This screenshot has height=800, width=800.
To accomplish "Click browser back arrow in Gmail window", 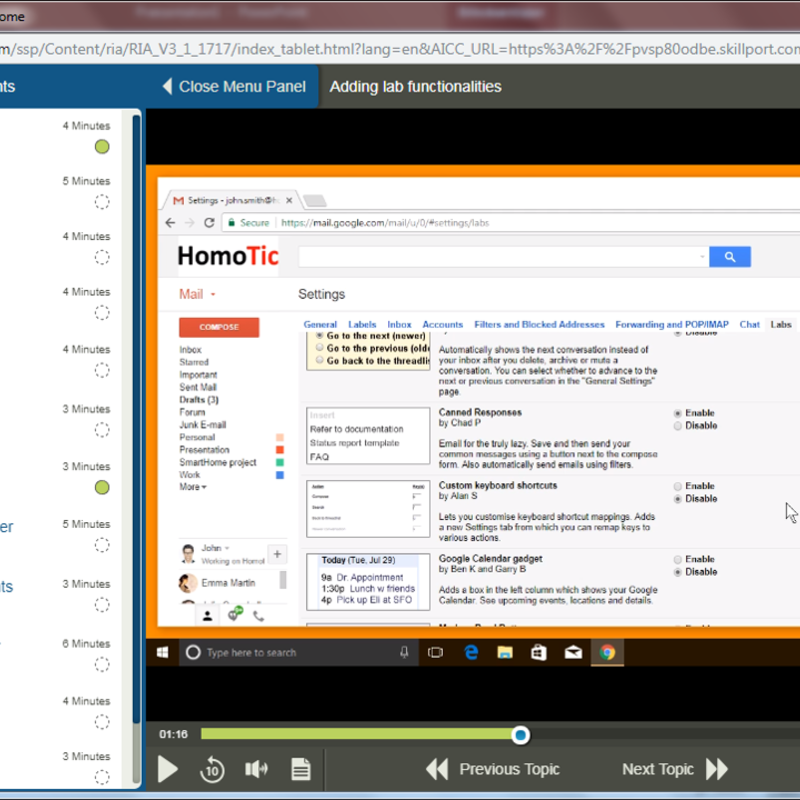I will click(170, 222).
